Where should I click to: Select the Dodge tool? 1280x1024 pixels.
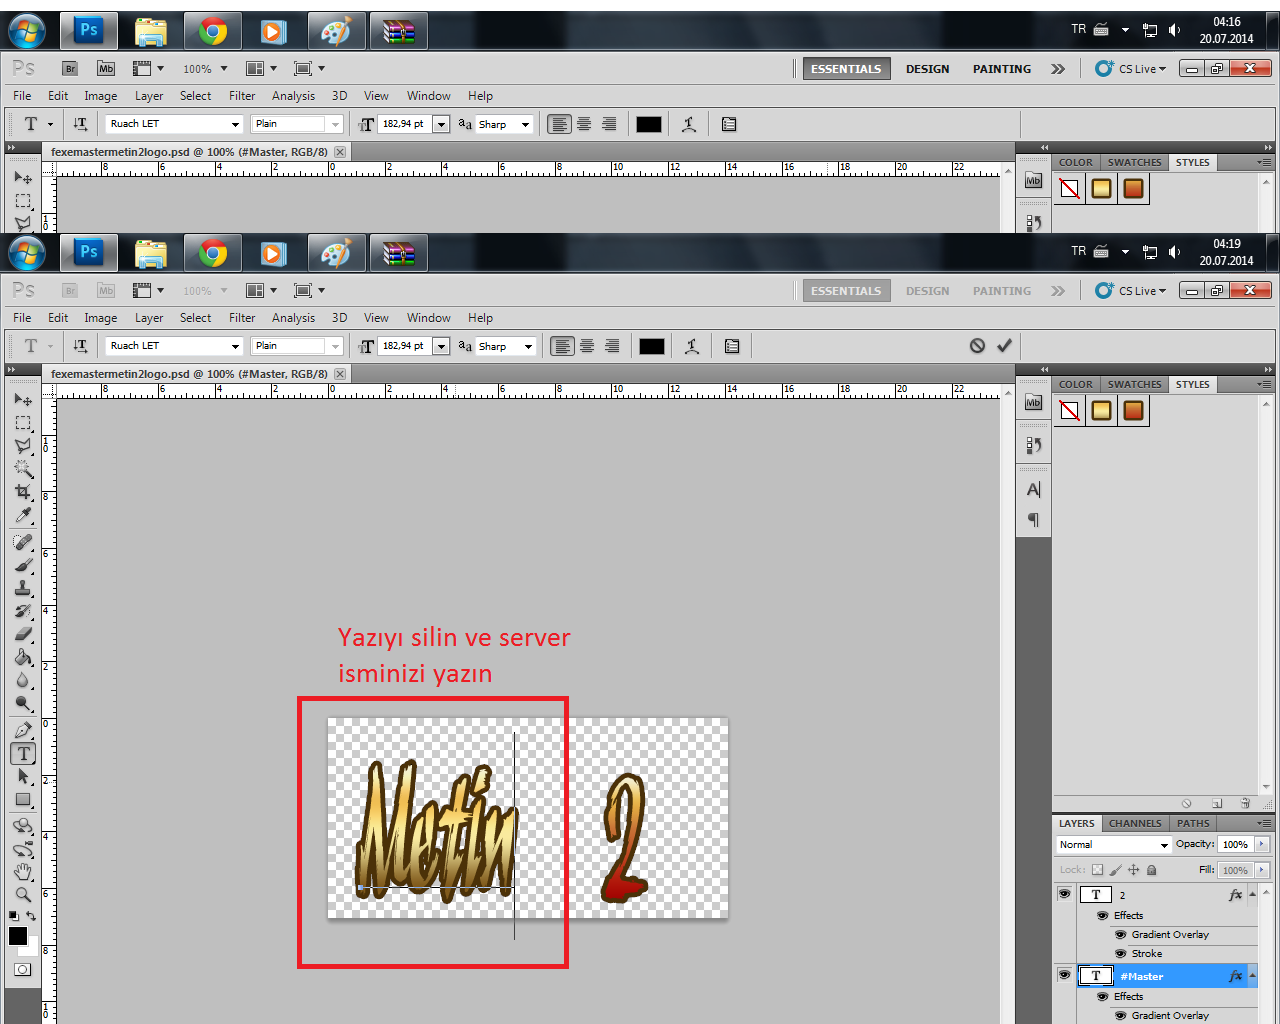point(23,703)
